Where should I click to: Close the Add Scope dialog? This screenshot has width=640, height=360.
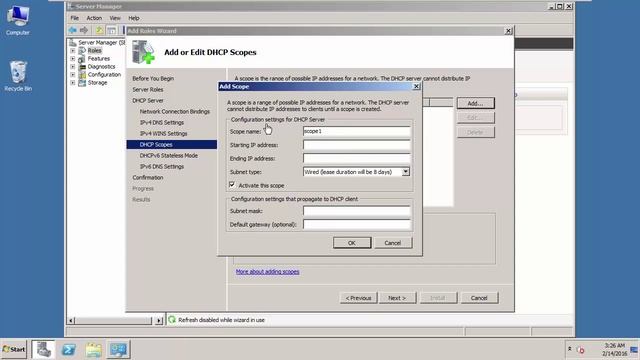coord(416,87)
